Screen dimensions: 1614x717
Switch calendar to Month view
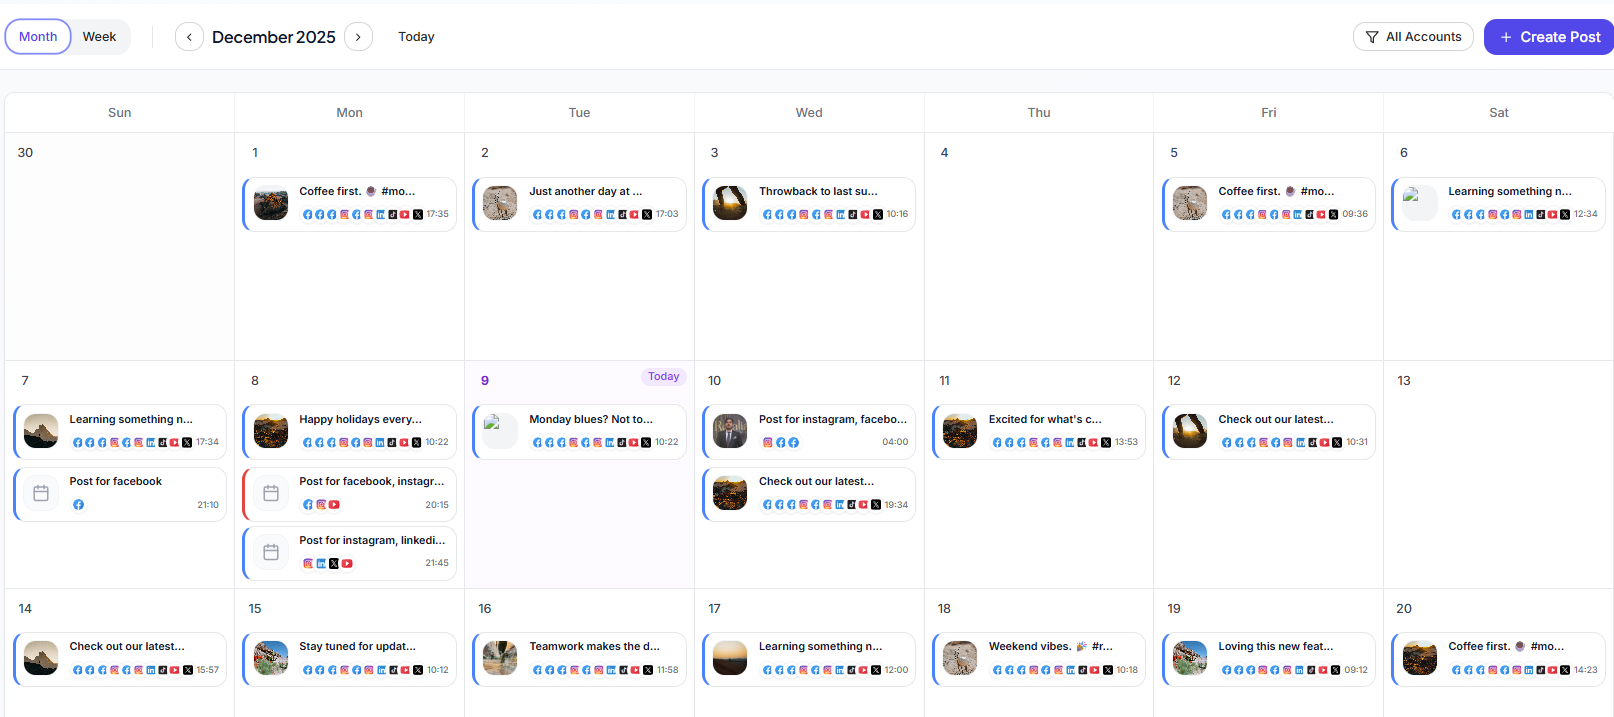(38, 37)
